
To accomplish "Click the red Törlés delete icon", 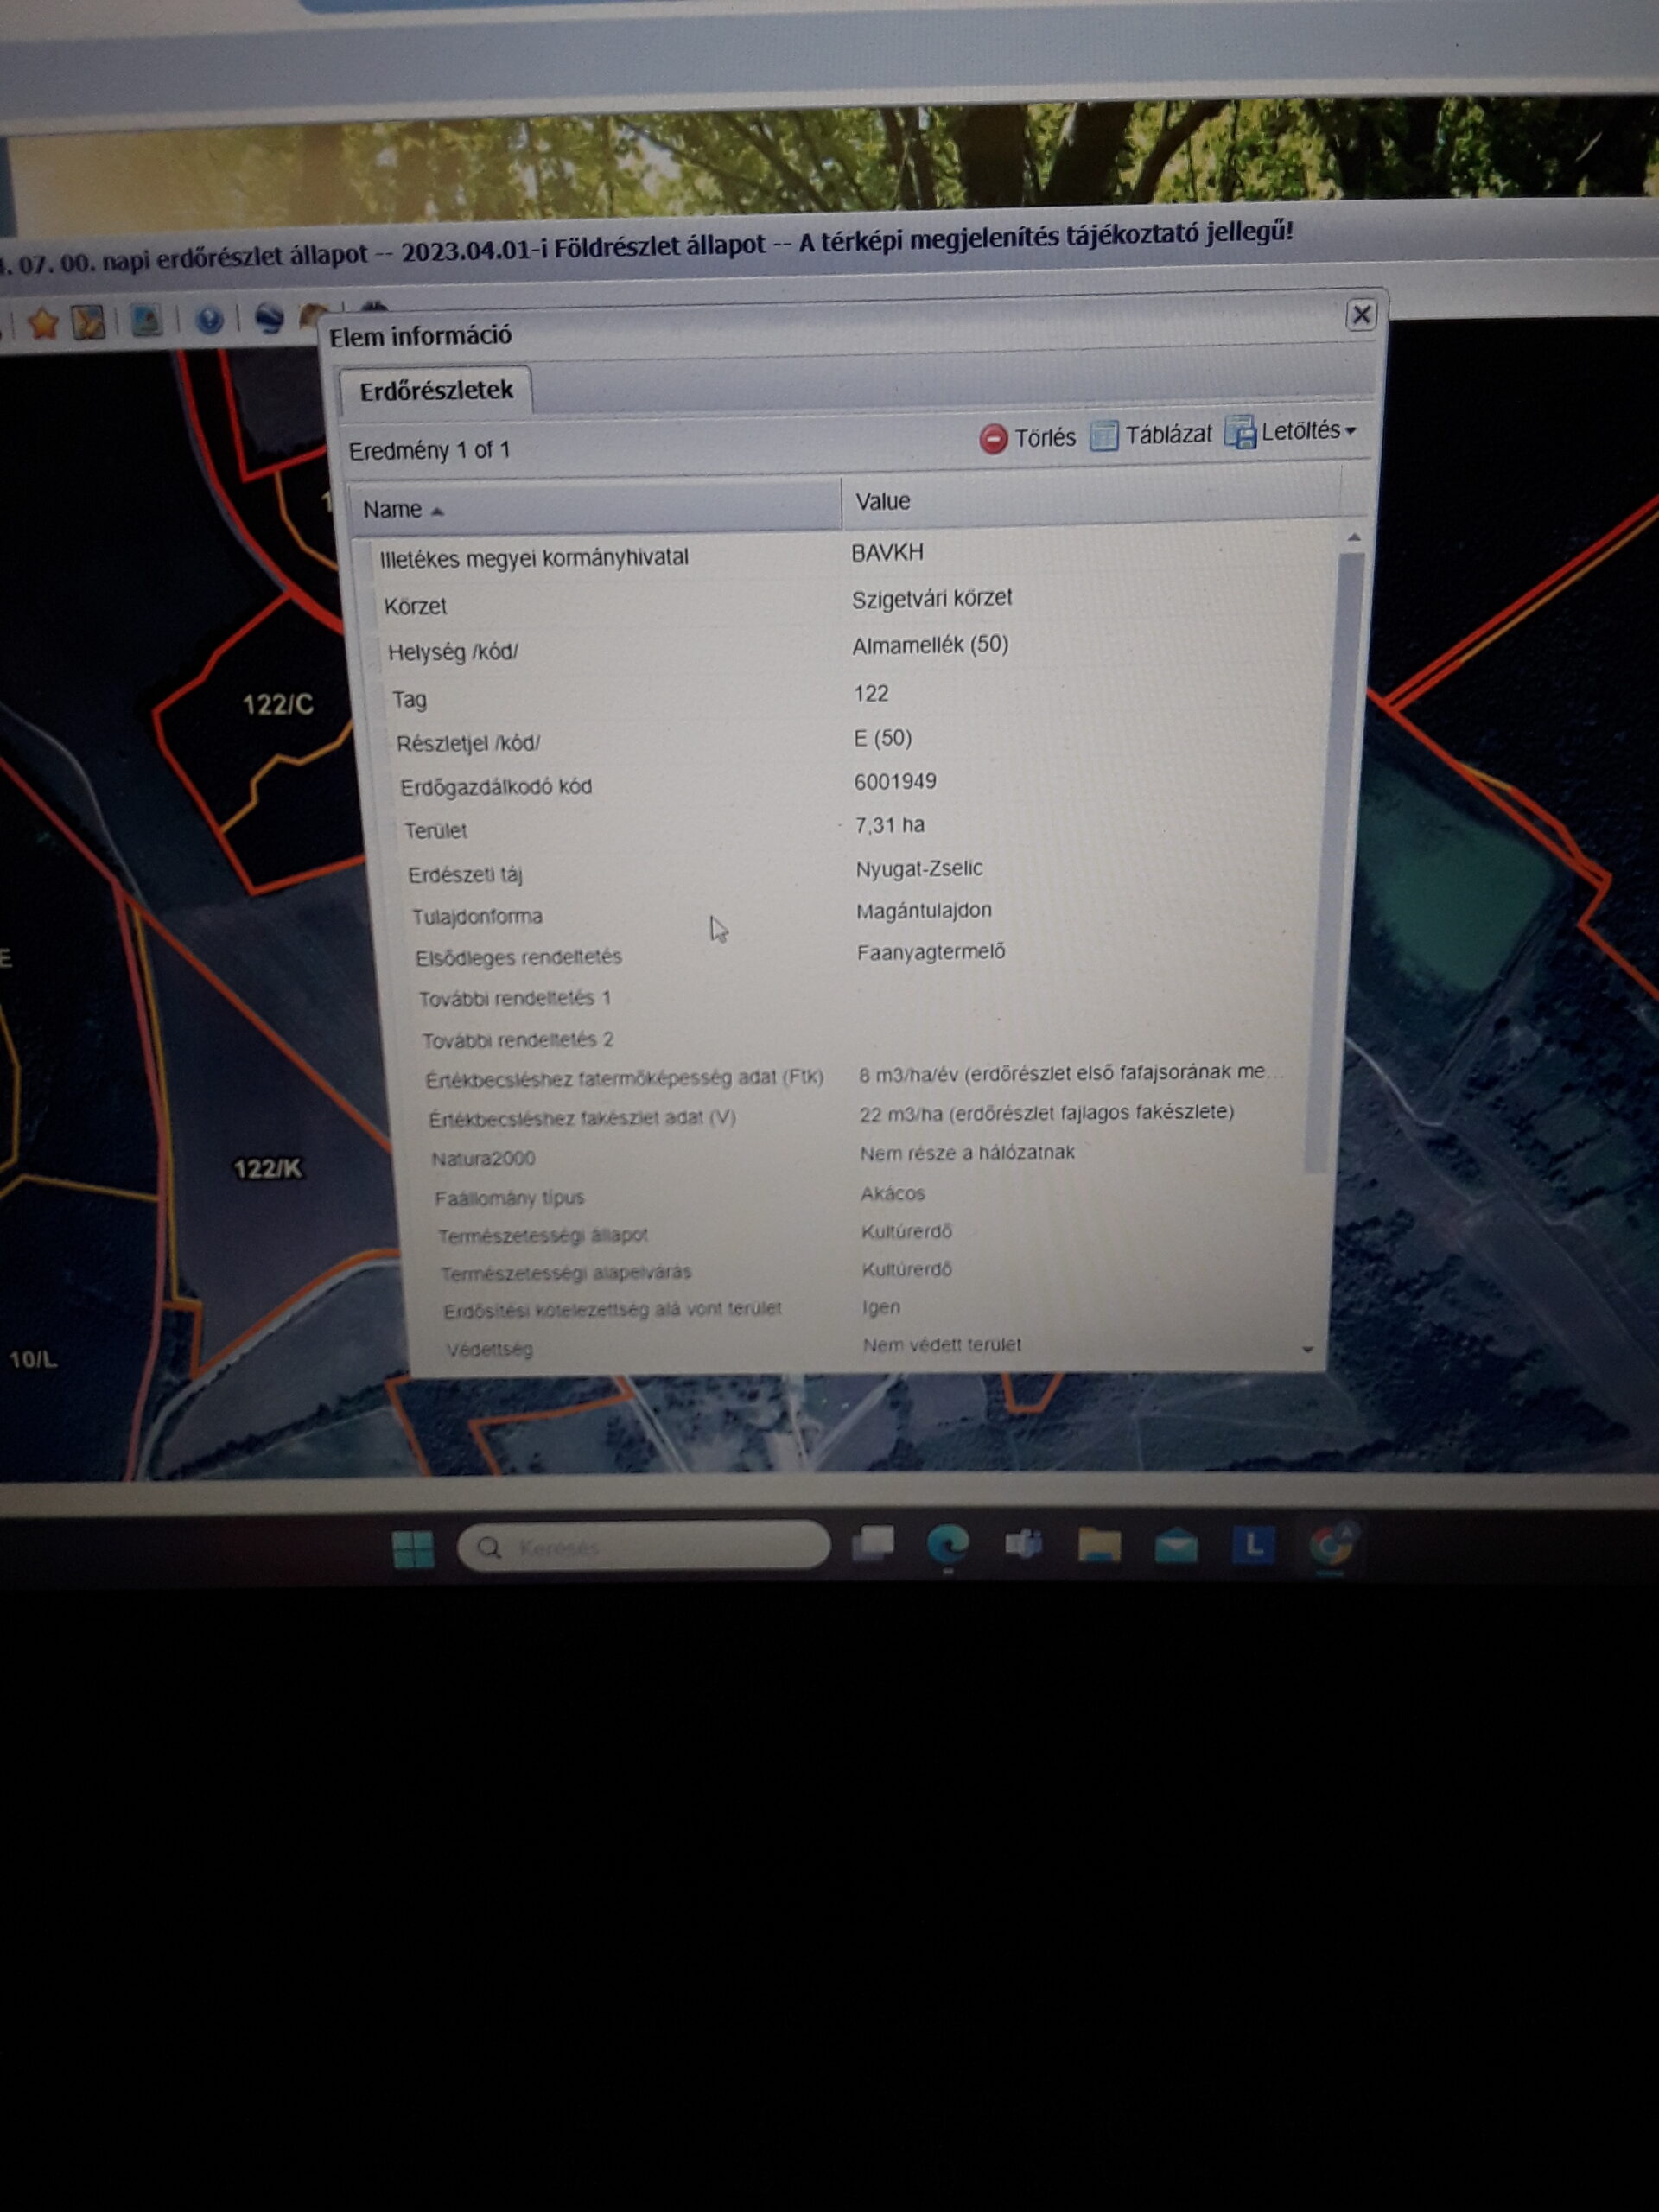I will [993, 439].
